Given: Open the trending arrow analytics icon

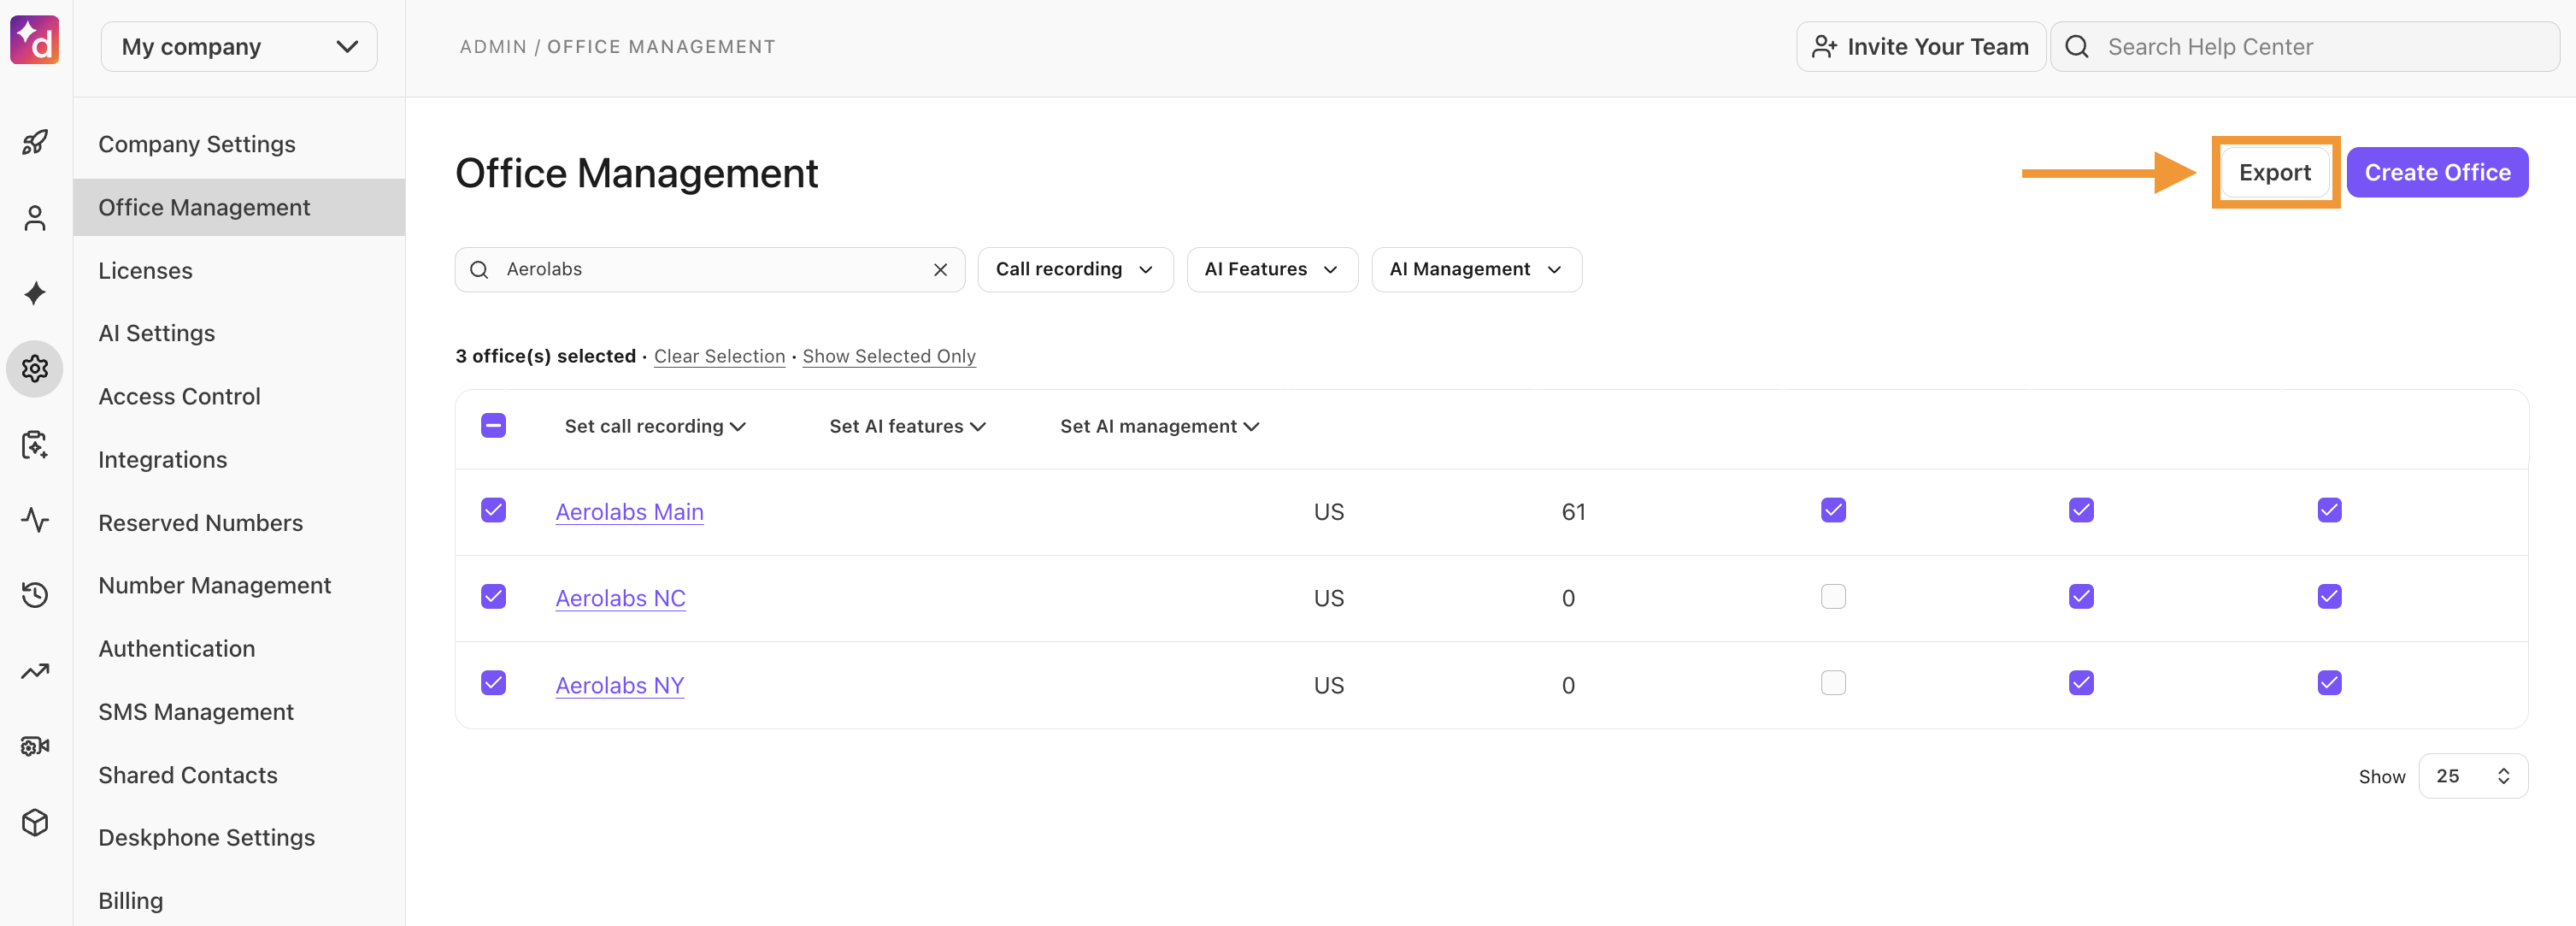Looking at the screenshot, I should coord(35,671).
